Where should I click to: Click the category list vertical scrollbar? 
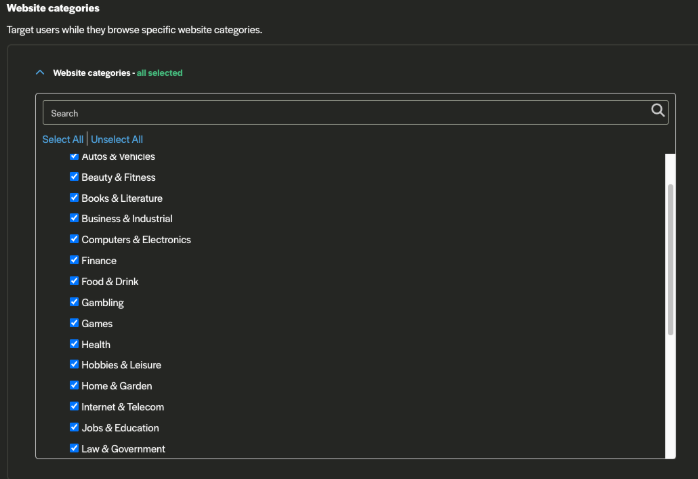[x=670, y=260]
